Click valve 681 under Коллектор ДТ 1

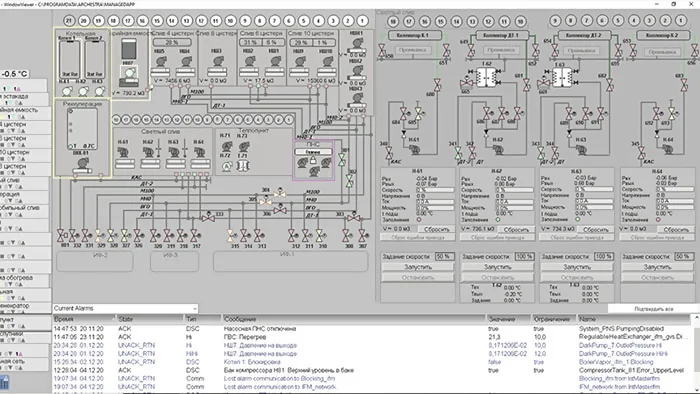coord(527,84)
